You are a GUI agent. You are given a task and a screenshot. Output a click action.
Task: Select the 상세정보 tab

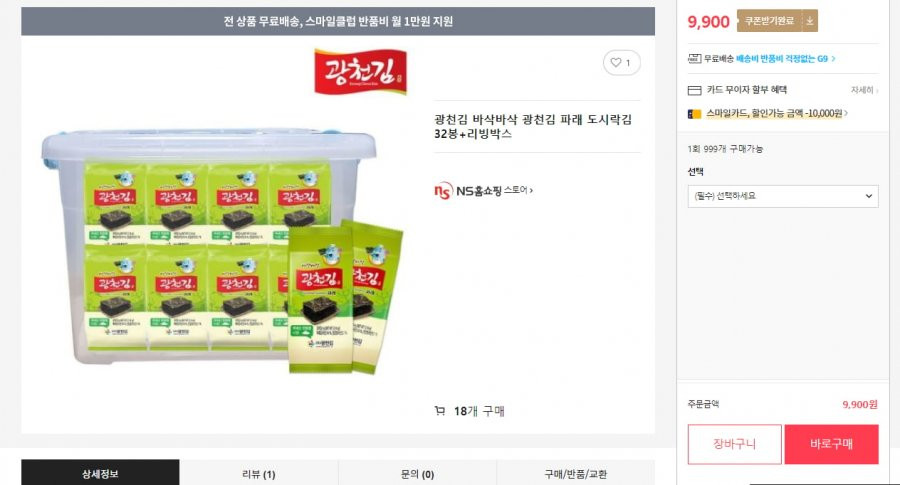pyautogui.click(x=100, y=474)
